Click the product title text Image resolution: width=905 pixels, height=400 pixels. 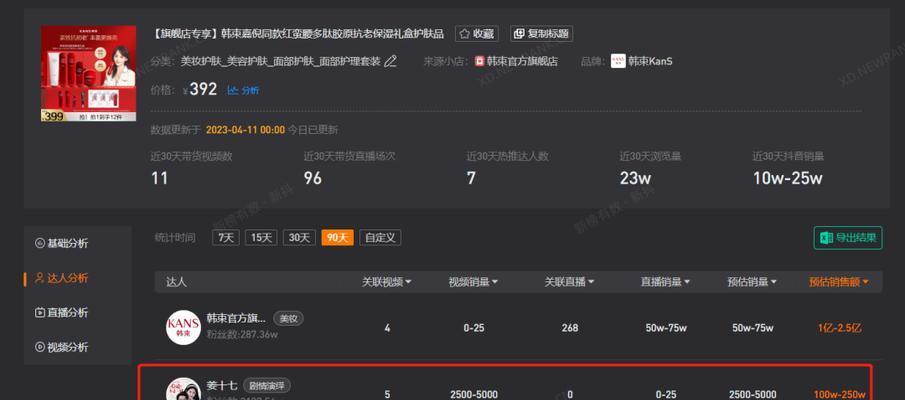tap(298, 33)
